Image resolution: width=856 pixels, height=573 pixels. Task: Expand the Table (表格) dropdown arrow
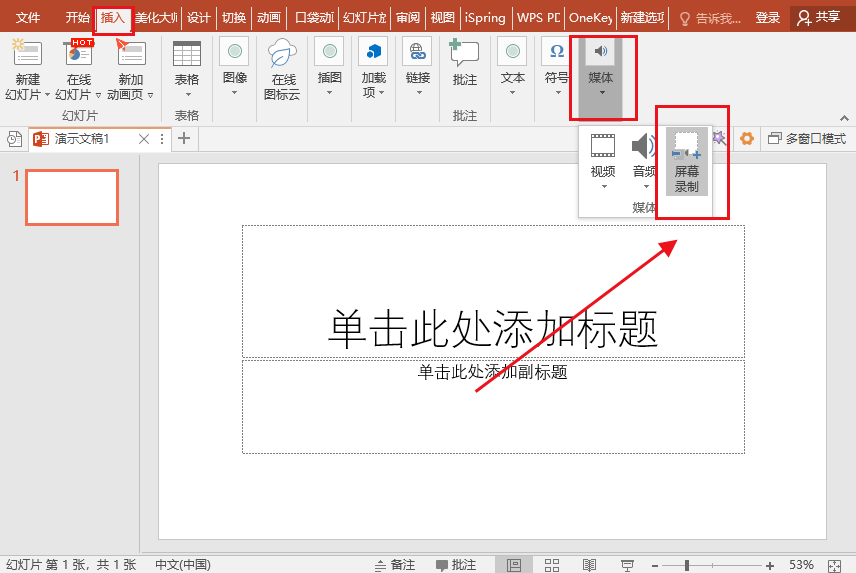point(188,95)
